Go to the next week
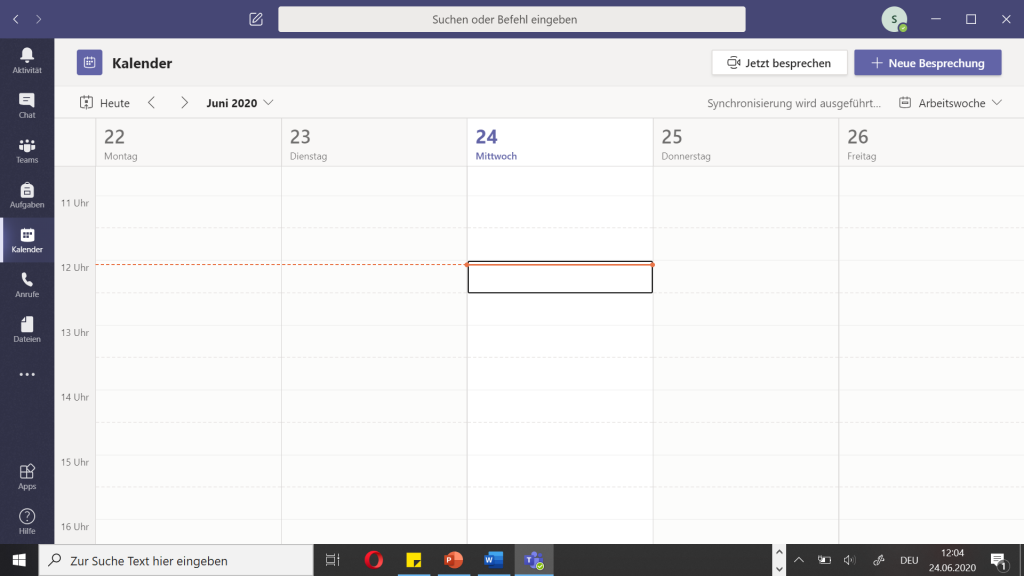Viewport: 1024px width, 576px height. 184,103
